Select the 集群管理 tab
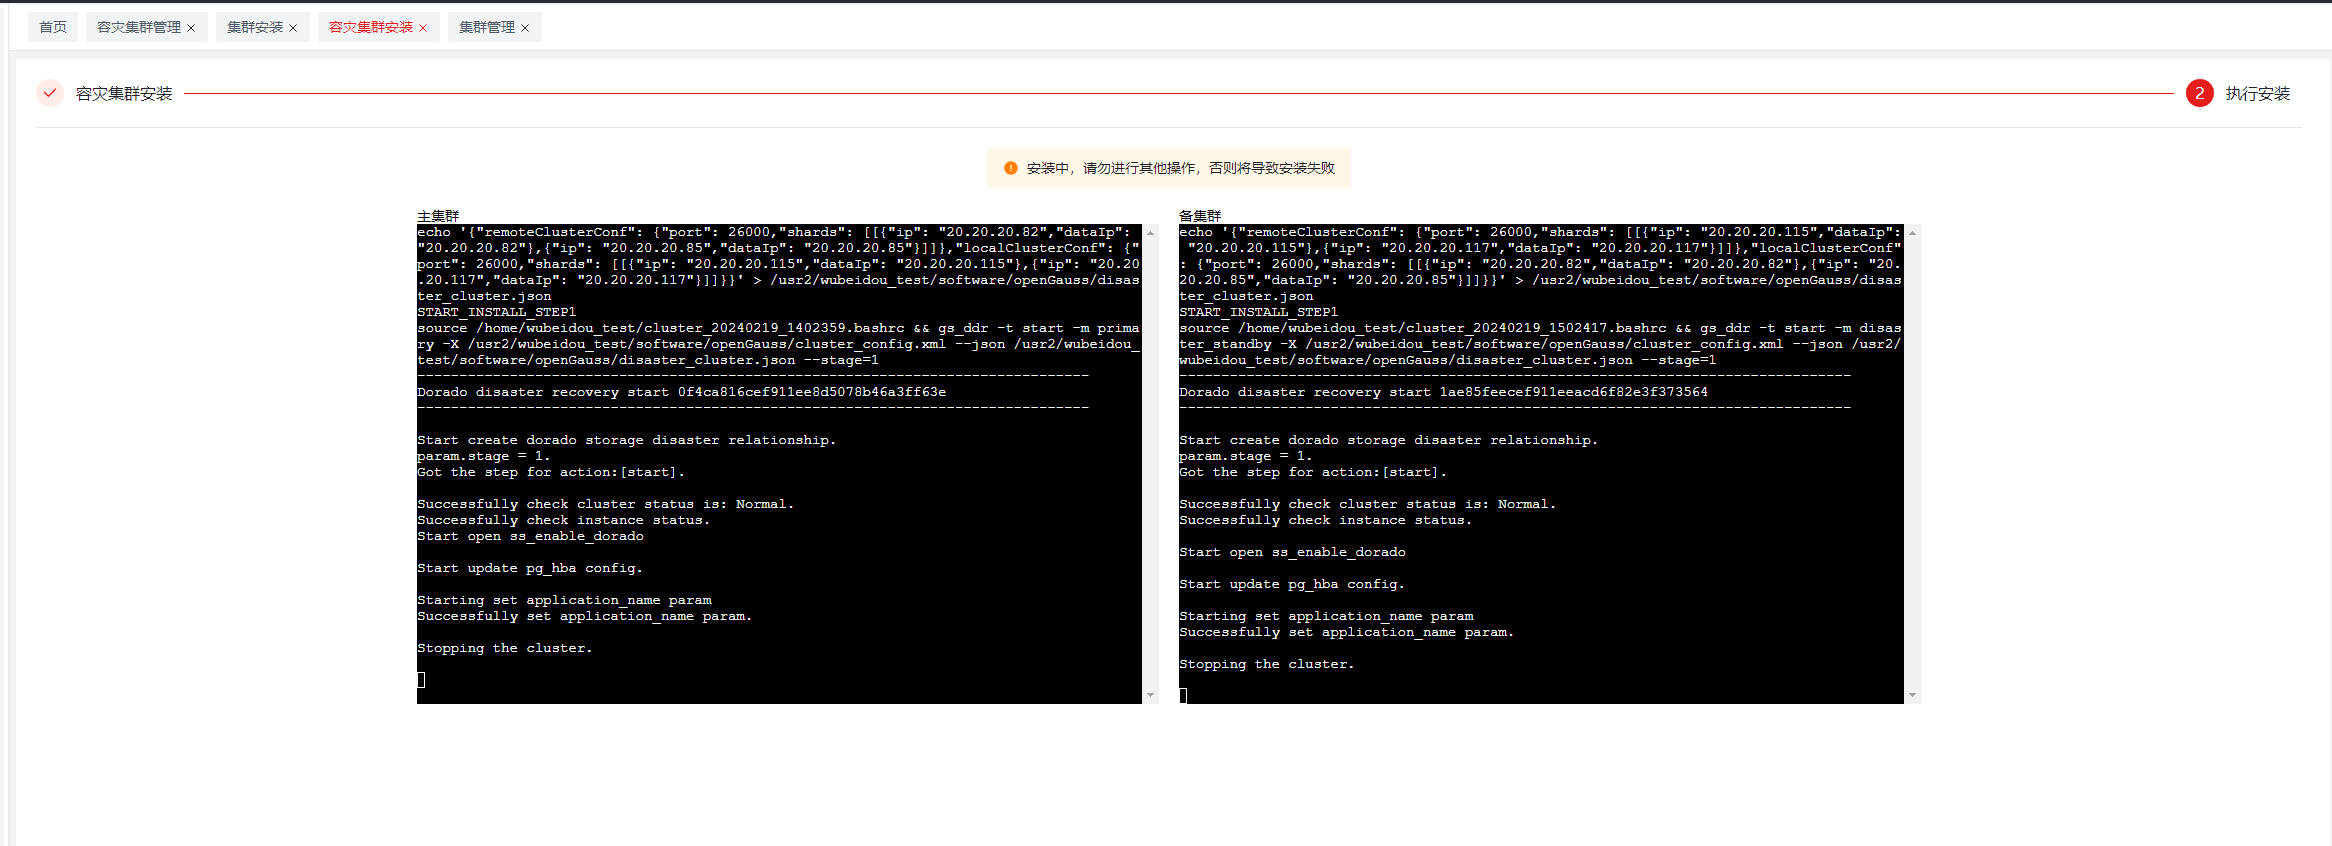The width and height of the screenshot is (2332, 846). [486, 27]
